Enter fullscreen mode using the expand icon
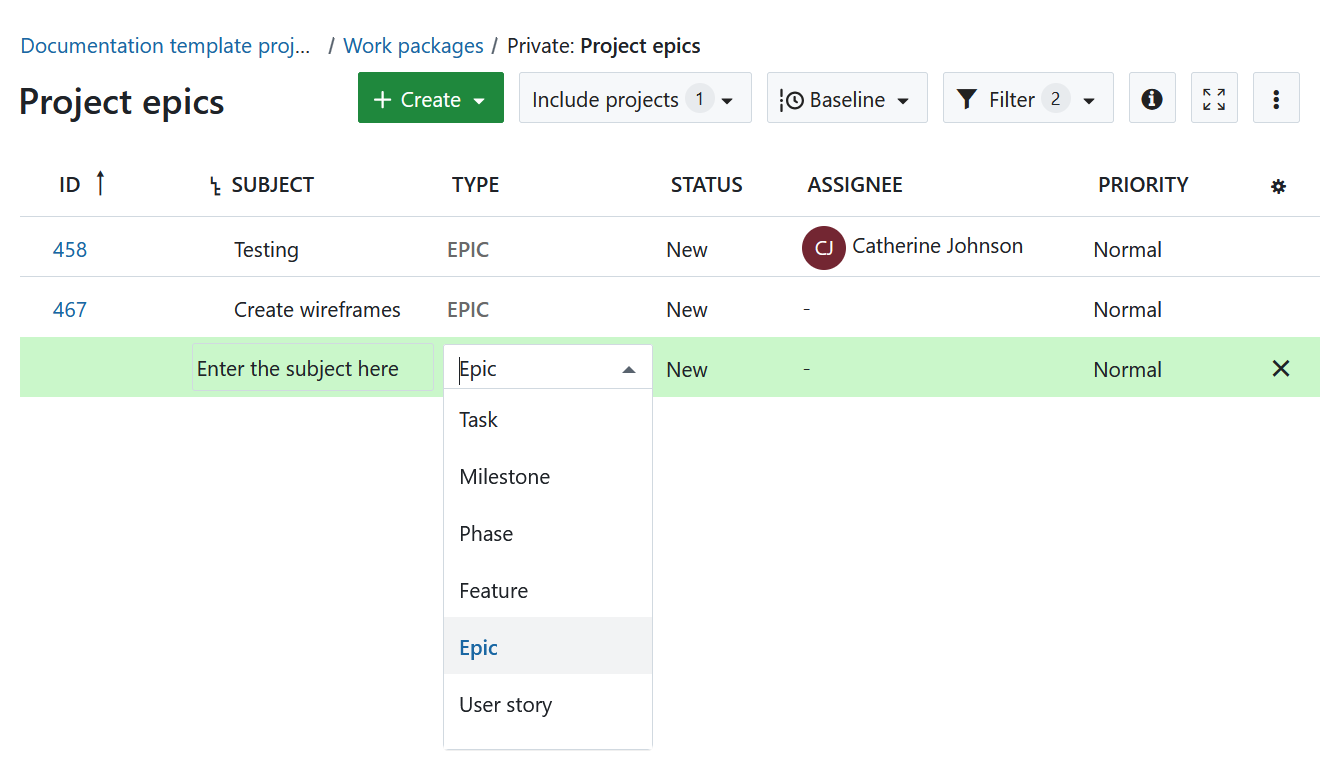Image resolution: width=1320 pixels, height=769 pixels. click(1213, 97)
